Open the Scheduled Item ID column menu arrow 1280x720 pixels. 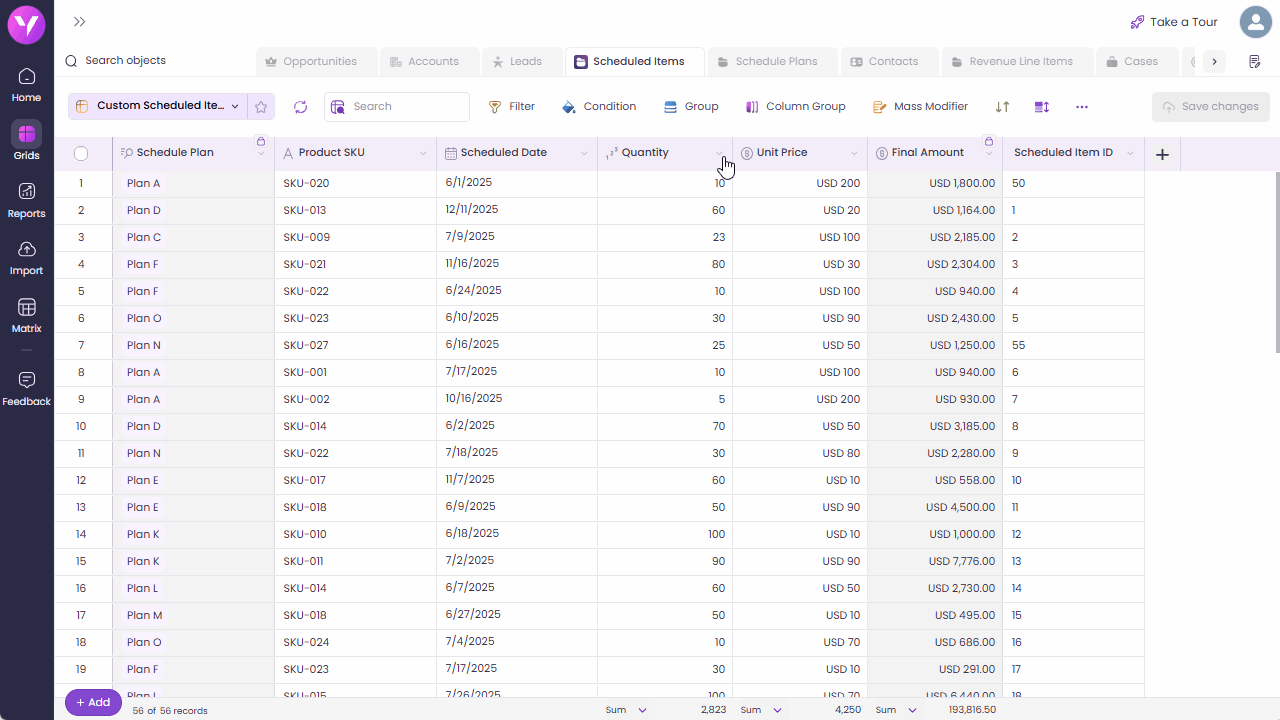pyautogui.click(x=1130, y=154)
